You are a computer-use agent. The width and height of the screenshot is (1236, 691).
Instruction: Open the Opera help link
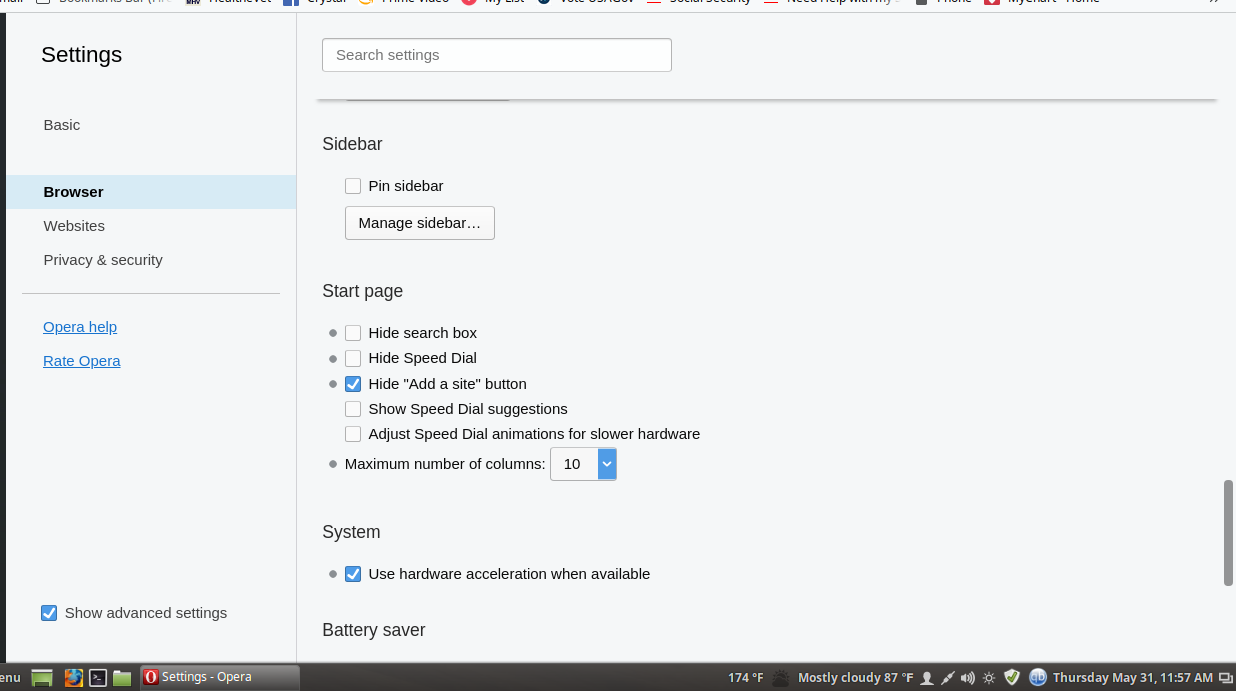coord(80,327)
